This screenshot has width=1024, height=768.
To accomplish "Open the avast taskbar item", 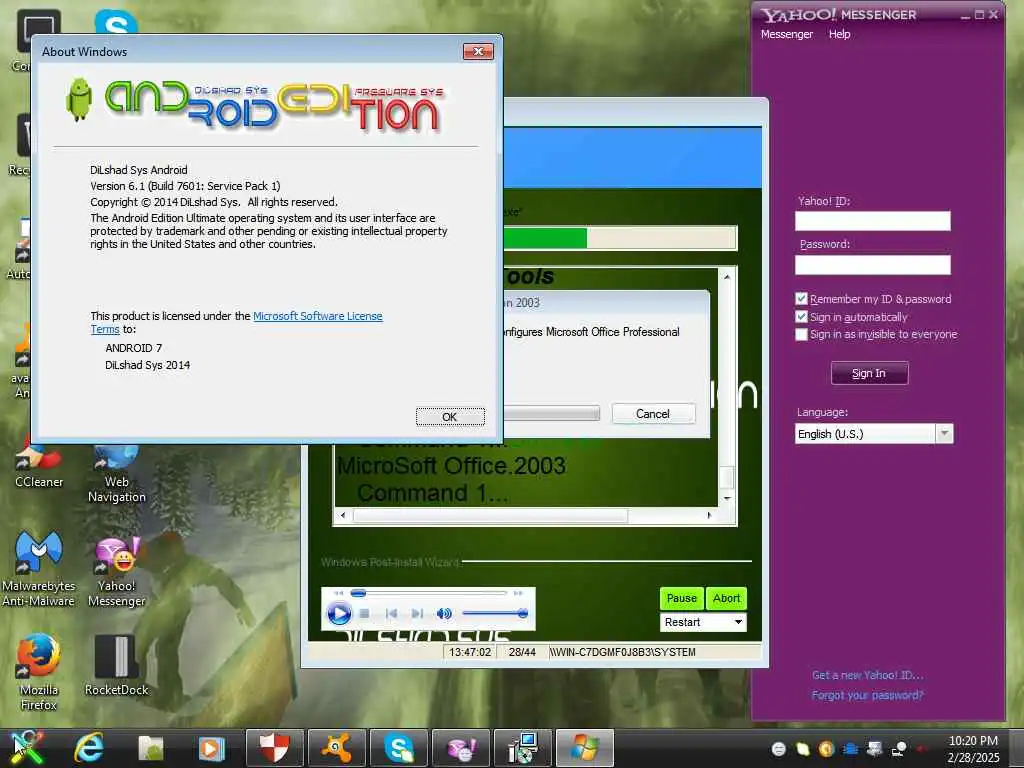I will [336, 748].
